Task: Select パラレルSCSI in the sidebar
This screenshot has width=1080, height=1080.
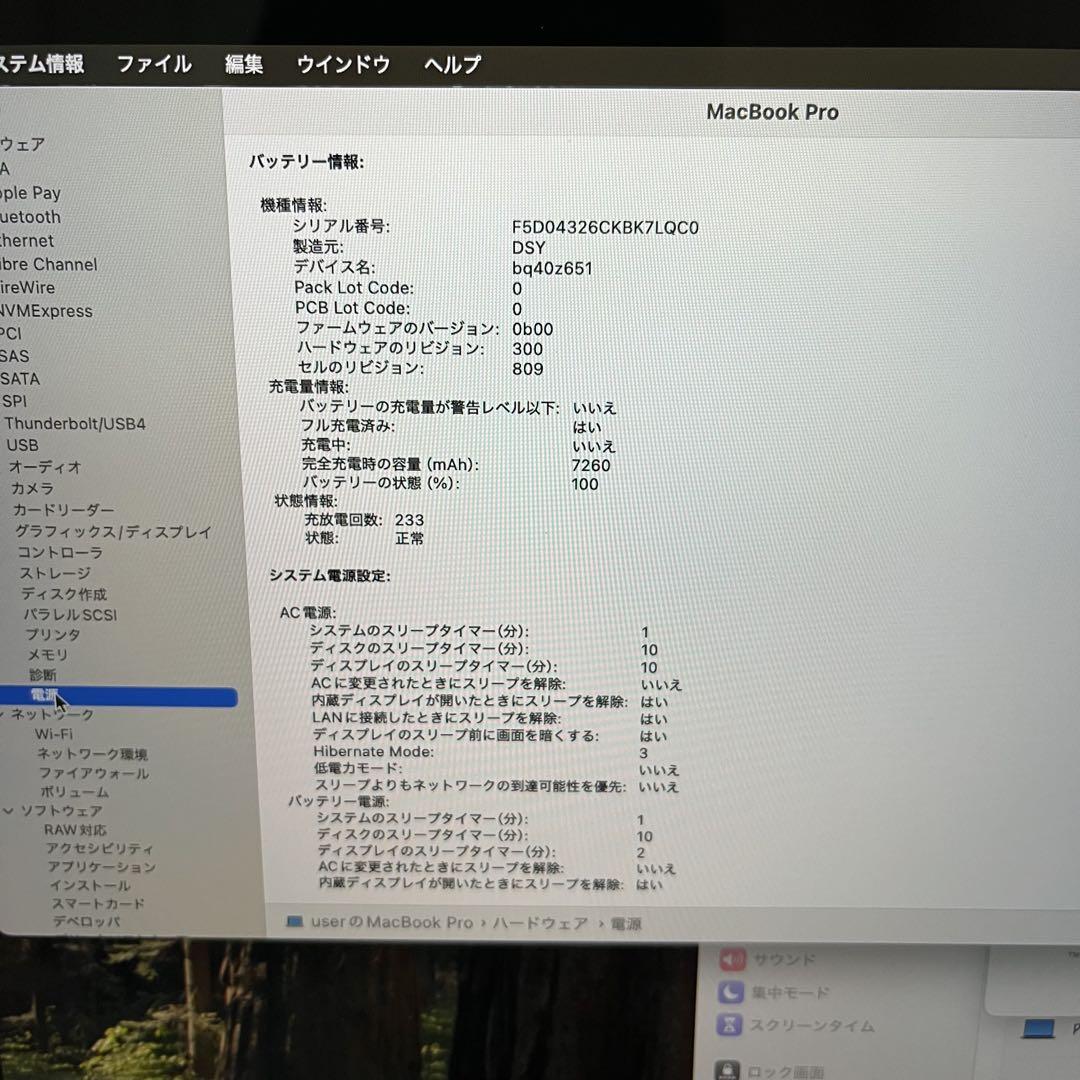Action: 70,614
